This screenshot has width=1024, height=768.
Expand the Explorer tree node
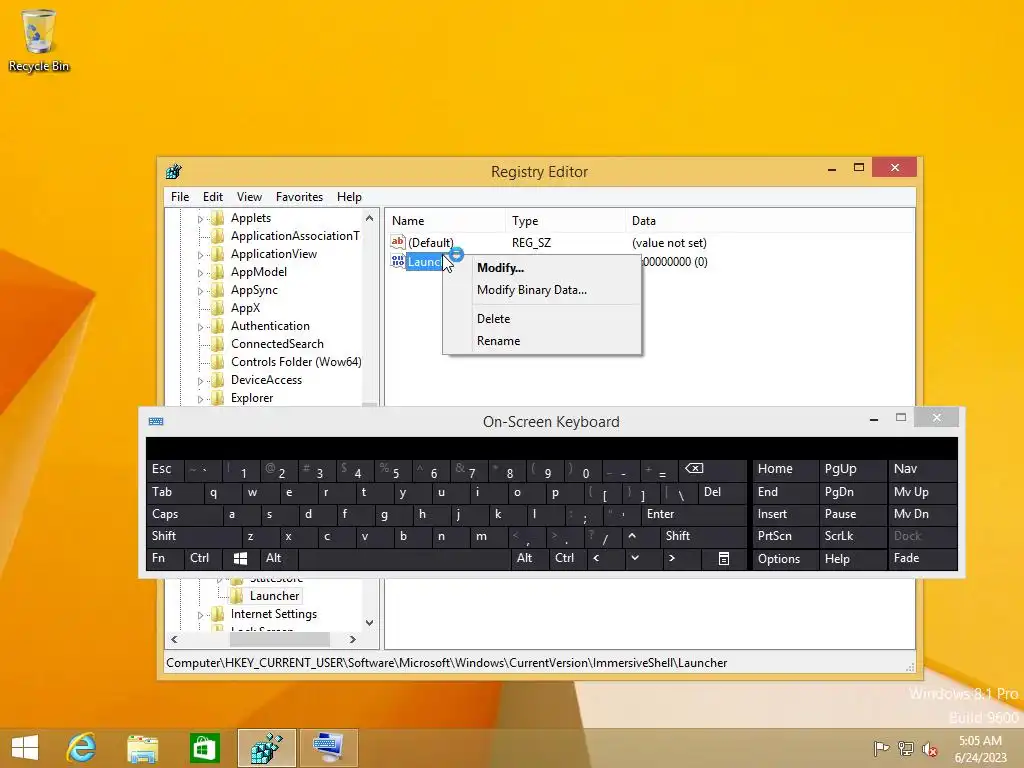pos(200,398)
